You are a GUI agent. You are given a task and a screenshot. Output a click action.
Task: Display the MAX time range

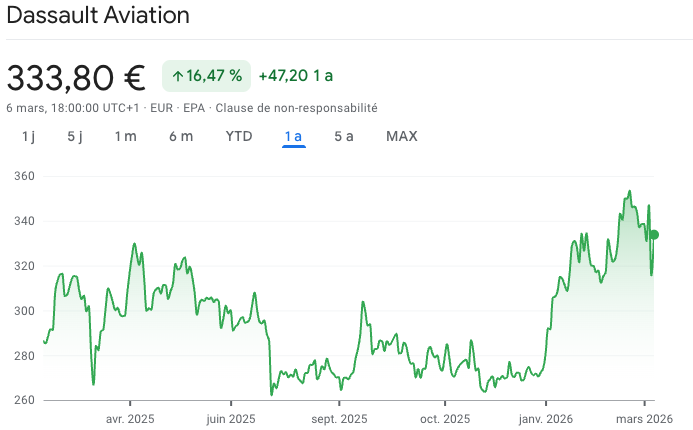click(x=402, y=137)
